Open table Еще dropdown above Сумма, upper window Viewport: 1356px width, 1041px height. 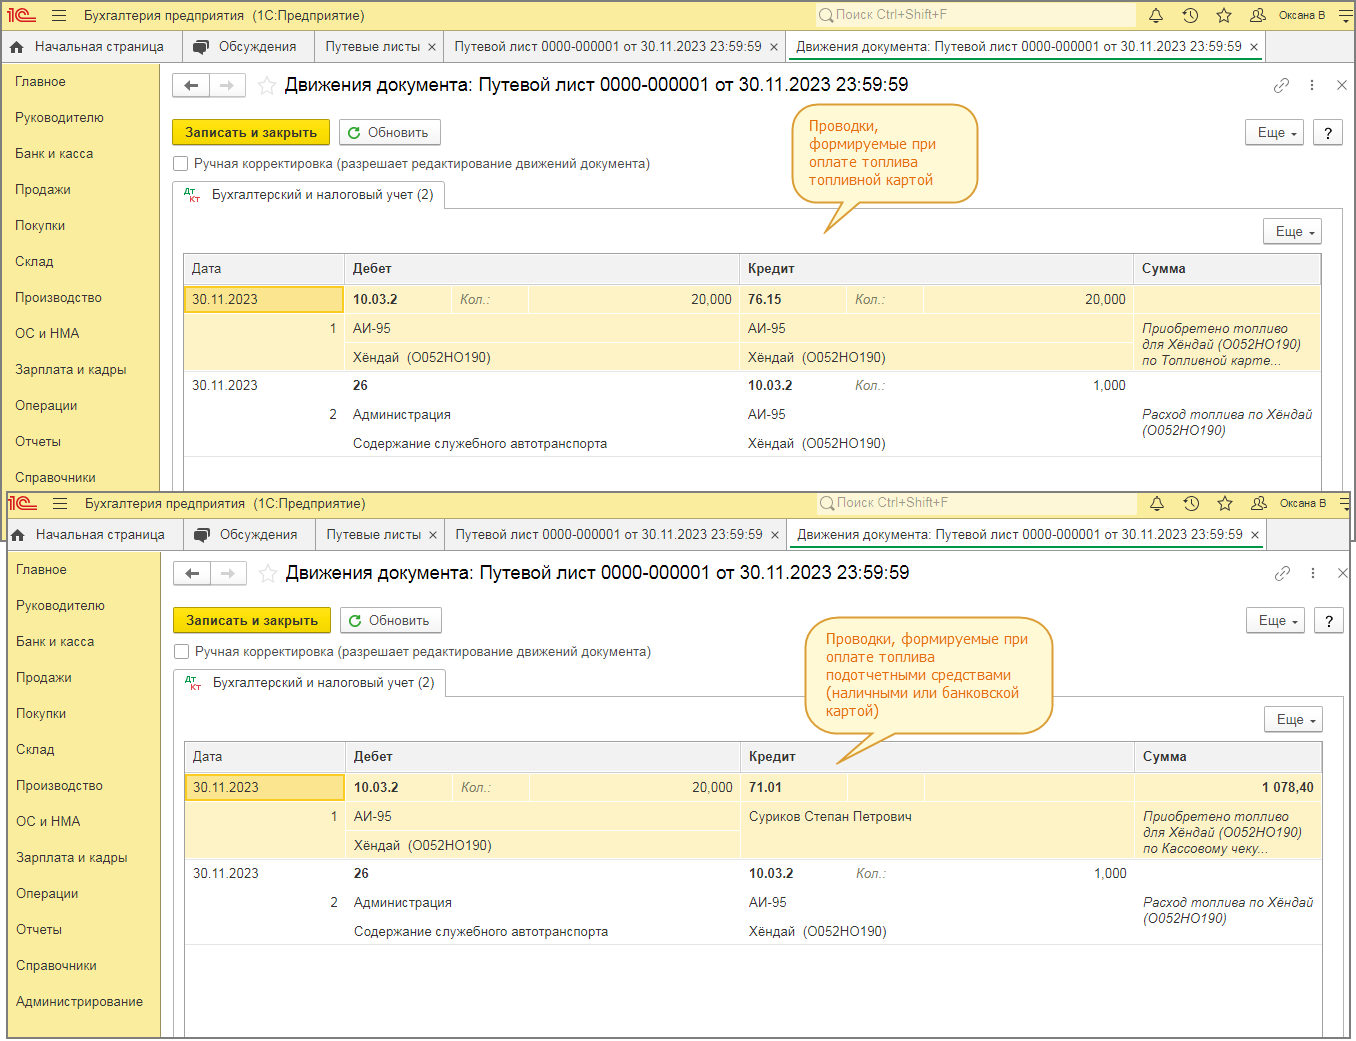click(x=1293, y=231)
